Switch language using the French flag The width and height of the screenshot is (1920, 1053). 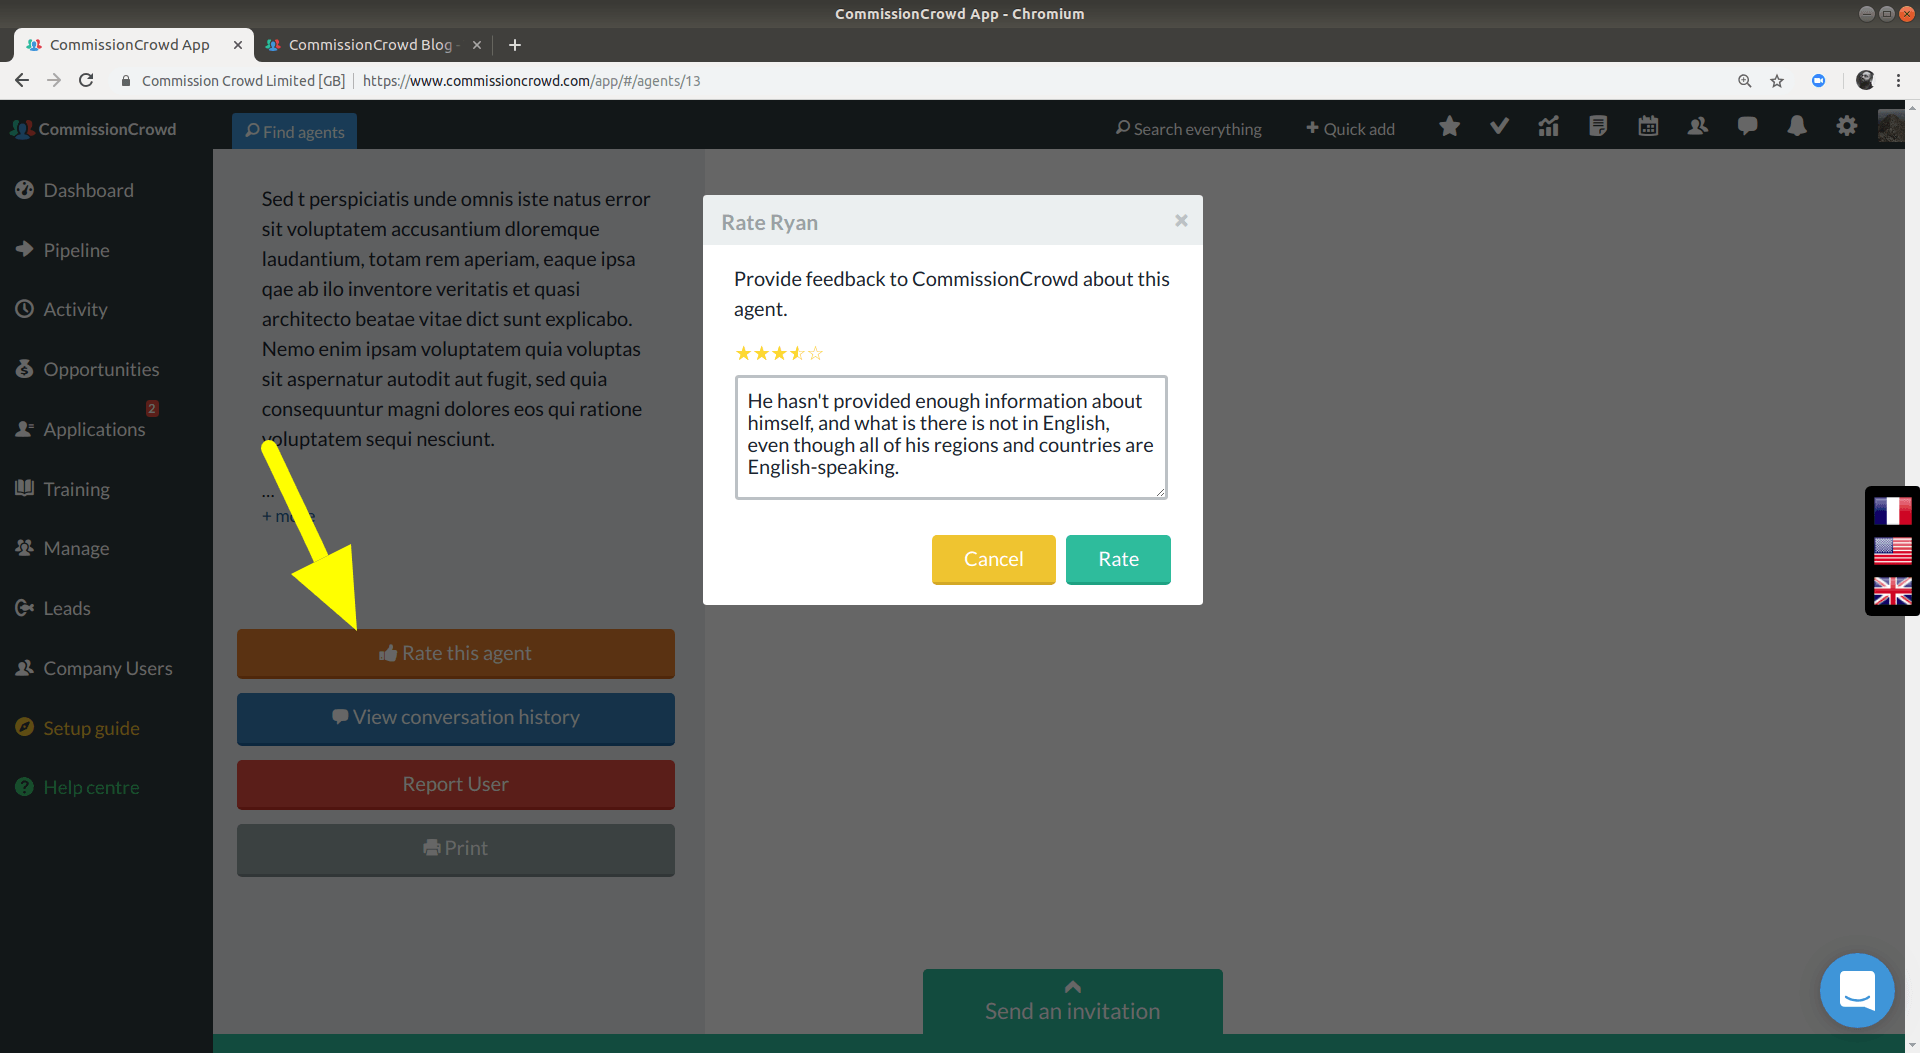click(x=1892, y=510)
